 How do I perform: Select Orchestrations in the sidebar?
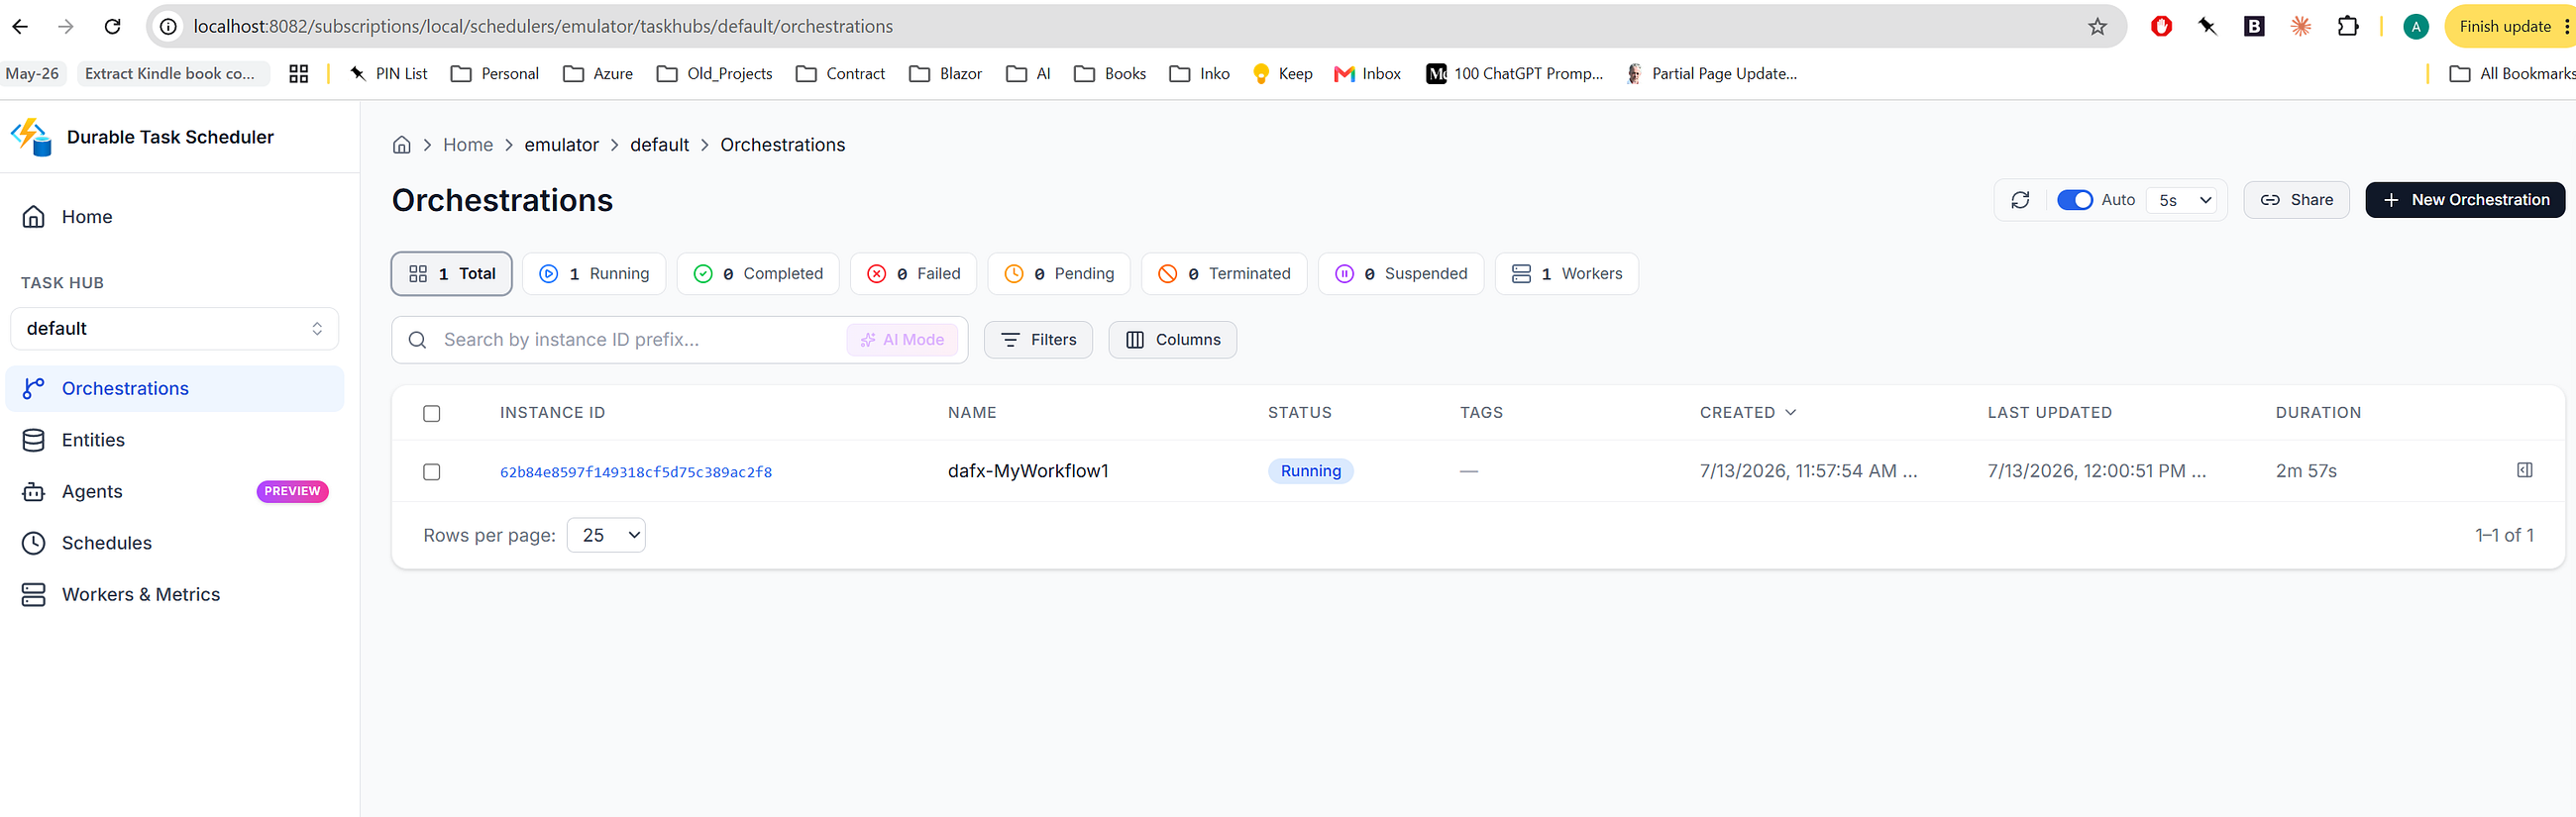pyautogui.click(x=175, y=388)
